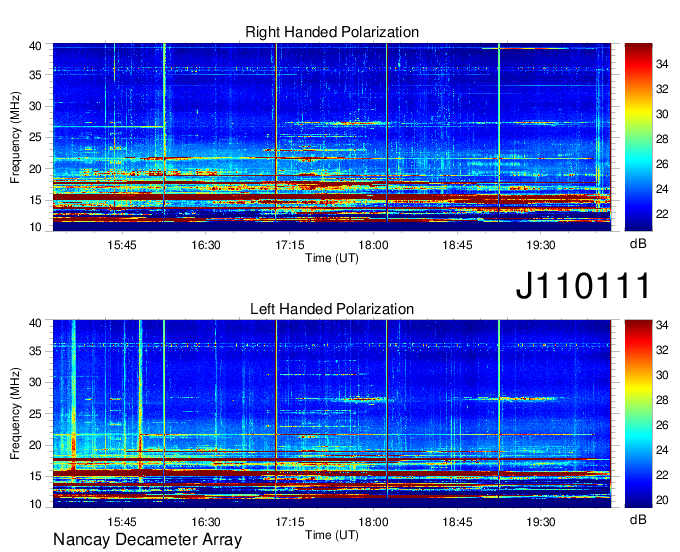This screenshot has height=552, width=680.
Task: Click the 'Nancay Decameter Array' caption
Action: (x=147, y=540)
